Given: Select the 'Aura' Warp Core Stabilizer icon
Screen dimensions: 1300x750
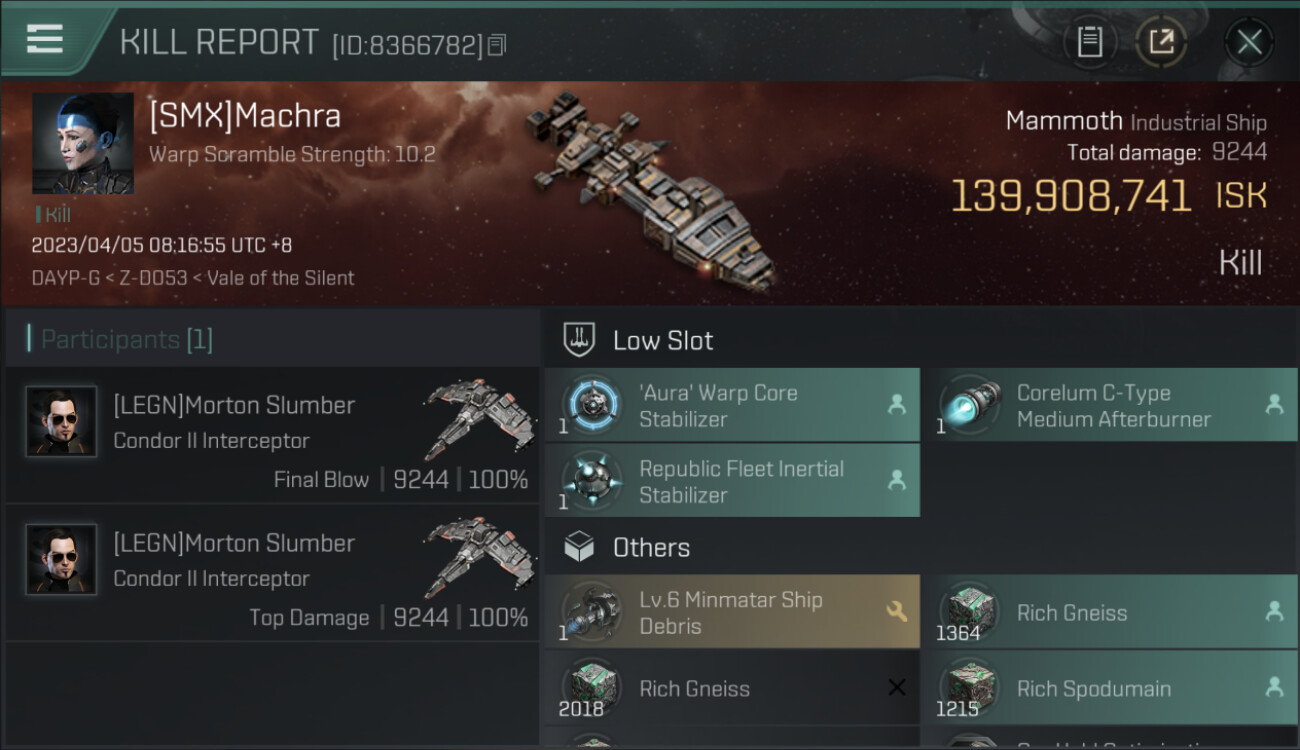Looking at the screenshot, I should tap(591, 405).
